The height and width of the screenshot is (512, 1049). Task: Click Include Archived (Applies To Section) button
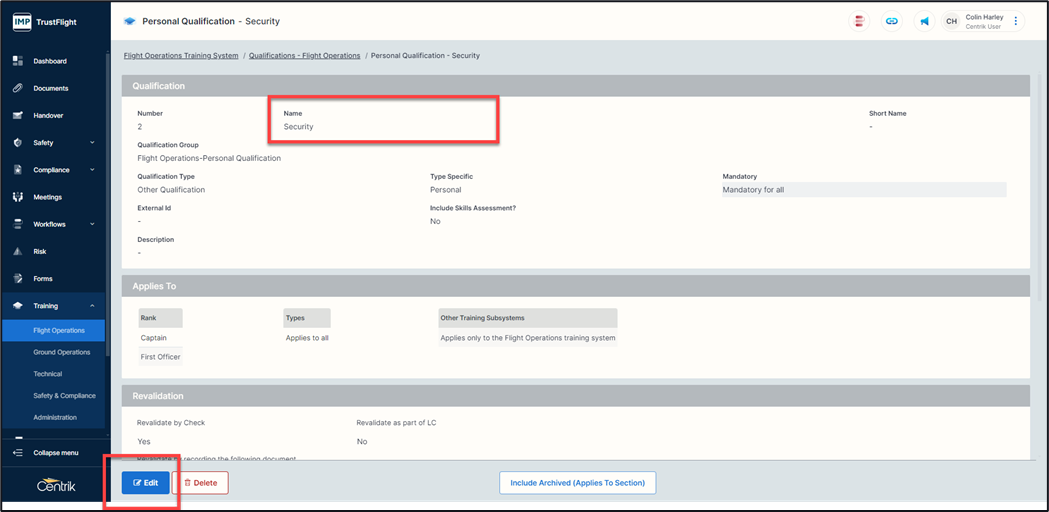577,483
